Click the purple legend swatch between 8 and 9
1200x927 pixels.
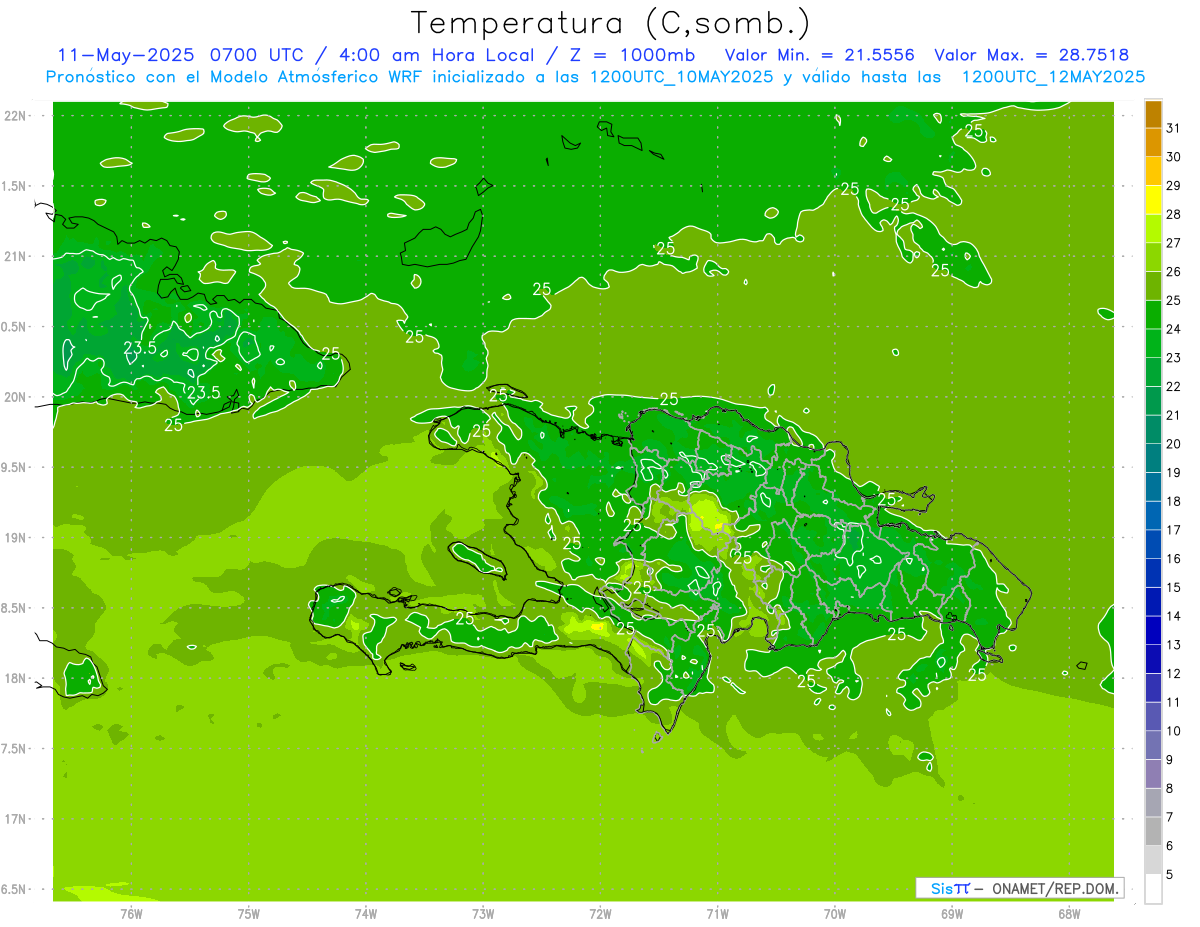click(x=1153, y=774)
